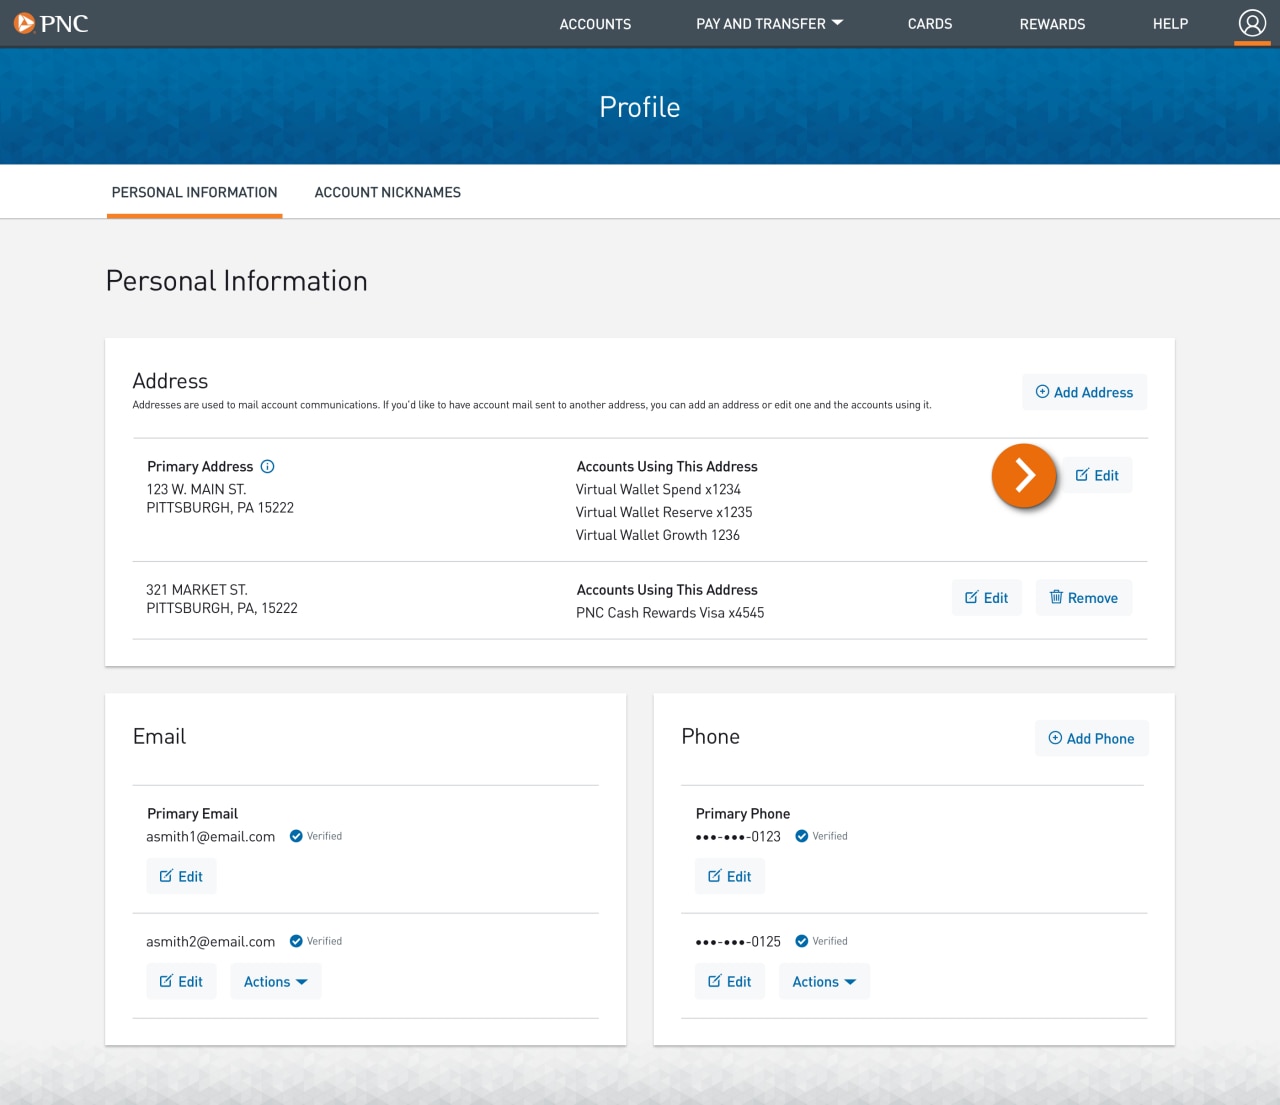Click the PNC logo
Screen dimensions: 1280x1105
point(51,23)
